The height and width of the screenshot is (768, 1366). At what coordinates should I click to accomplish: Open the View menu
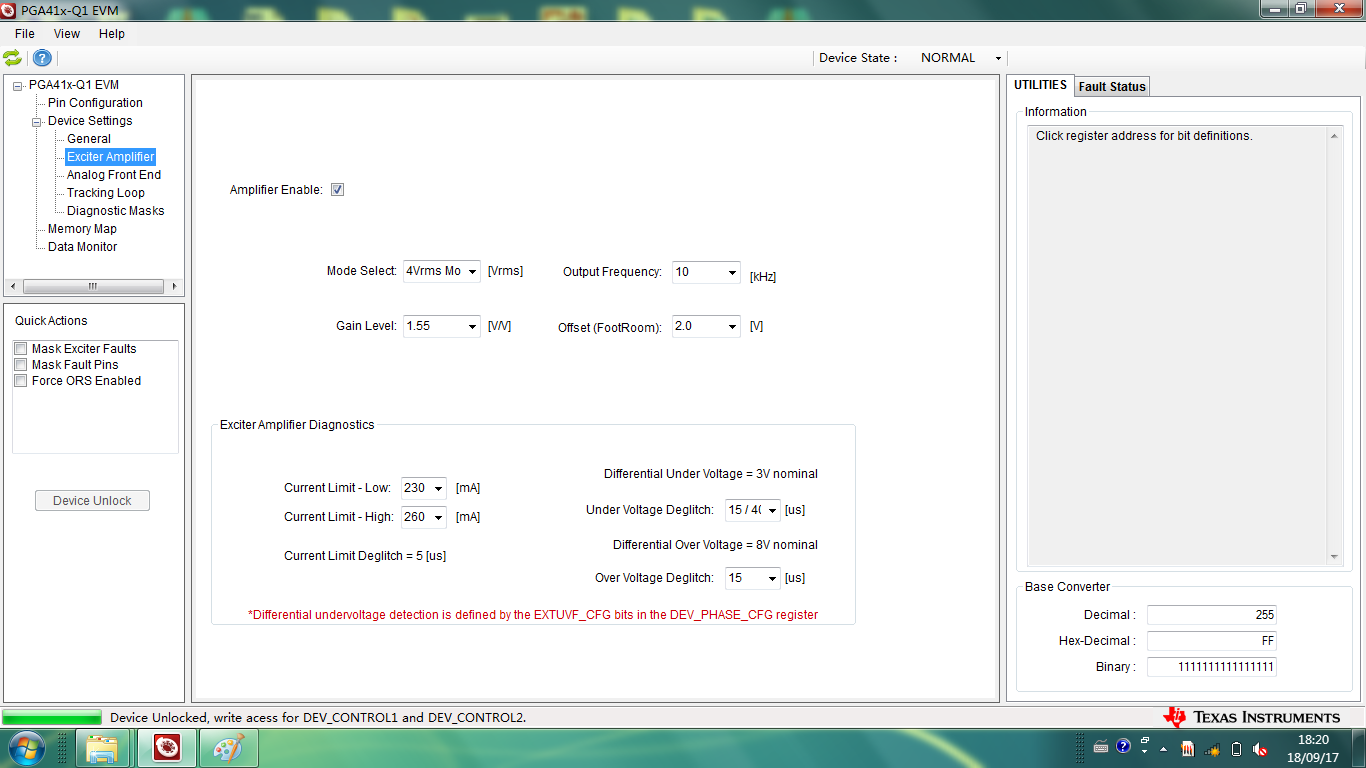click(67, 34)
